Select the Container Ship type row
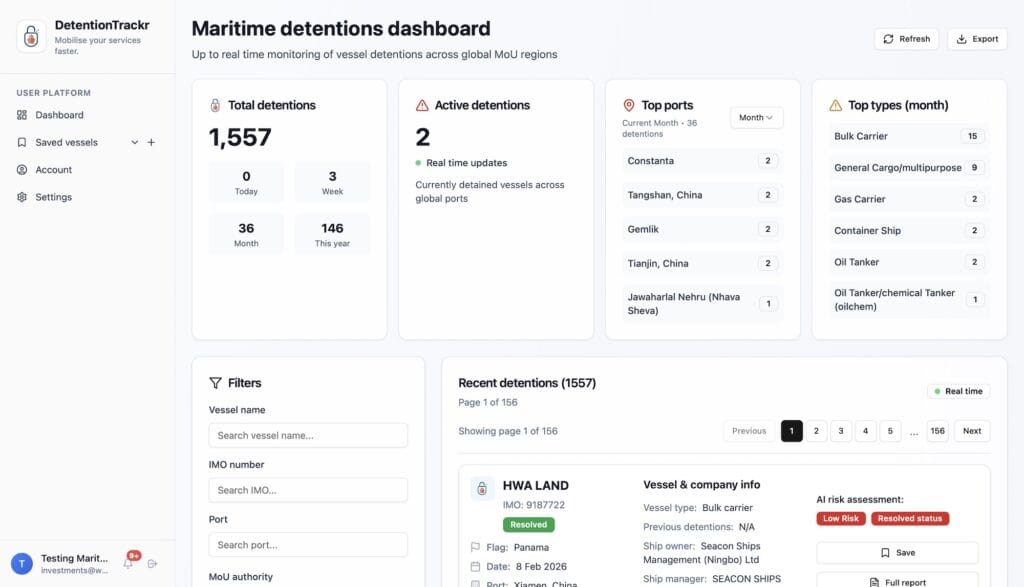This screenshot has height=587, width=1024. click(x=909, y=230)
